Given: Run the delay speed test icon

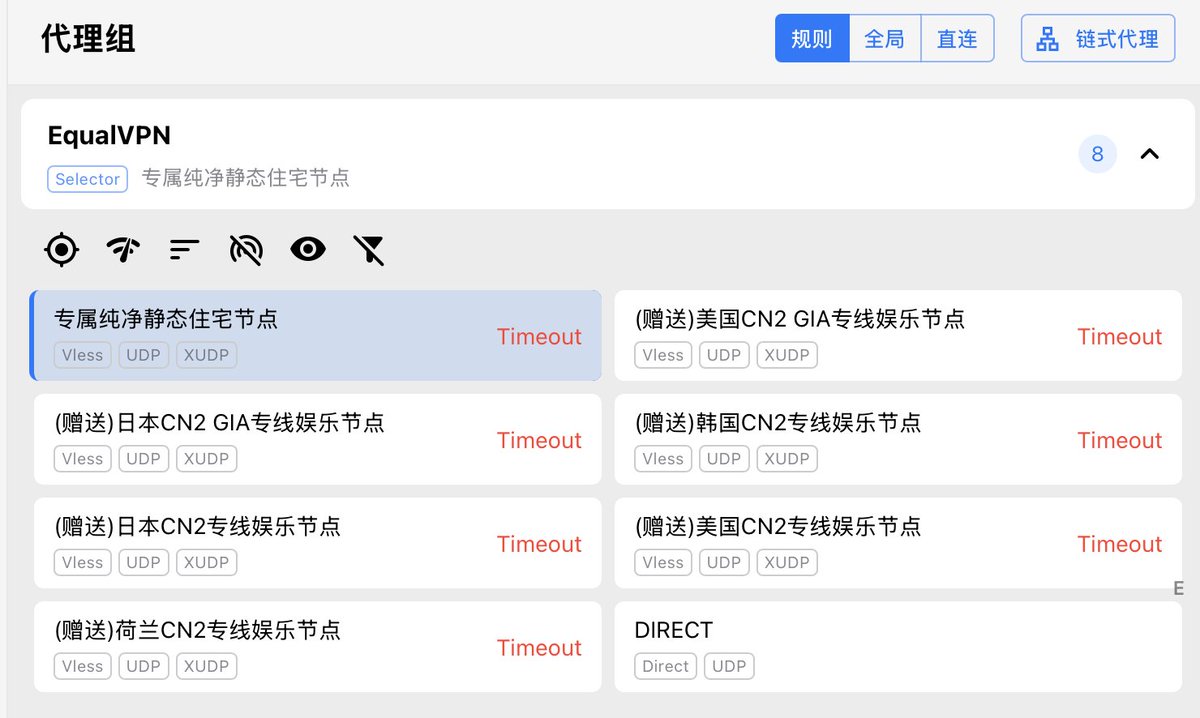Looking at the screenshot, I should (x=123, y=249).
